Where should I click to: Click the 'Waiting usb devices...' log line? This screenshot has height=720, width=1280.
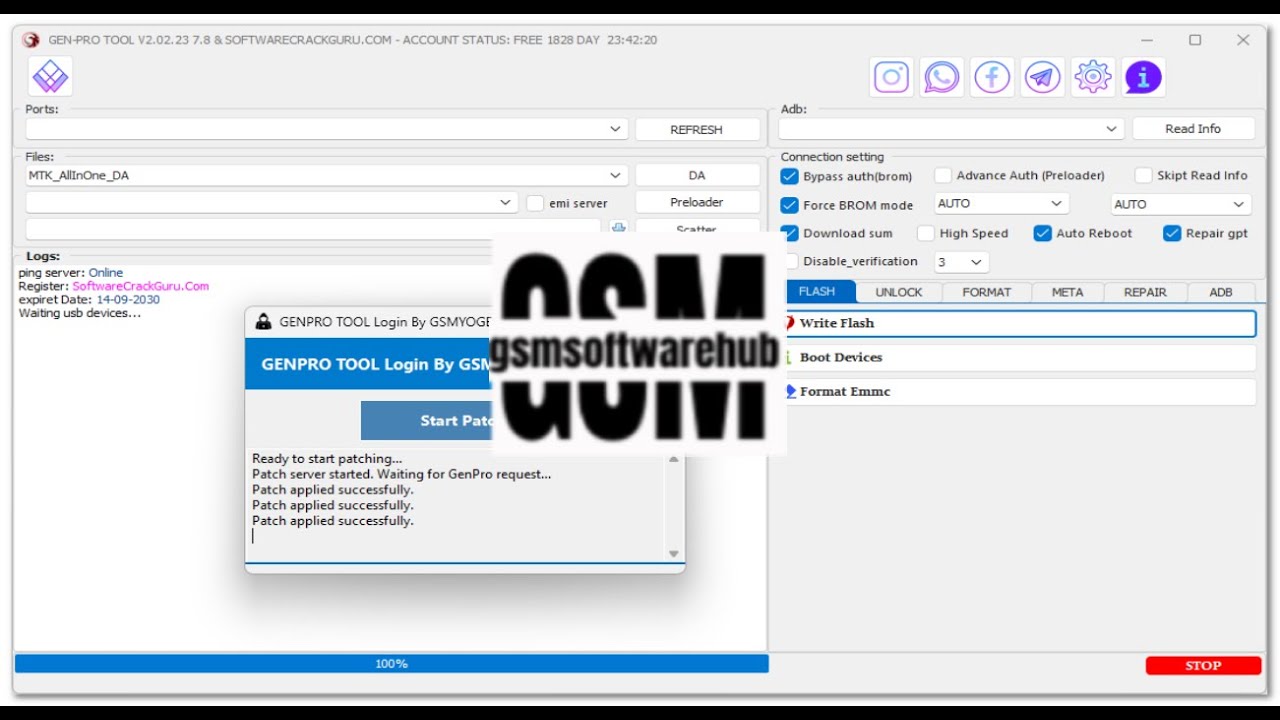coord(80,313)
